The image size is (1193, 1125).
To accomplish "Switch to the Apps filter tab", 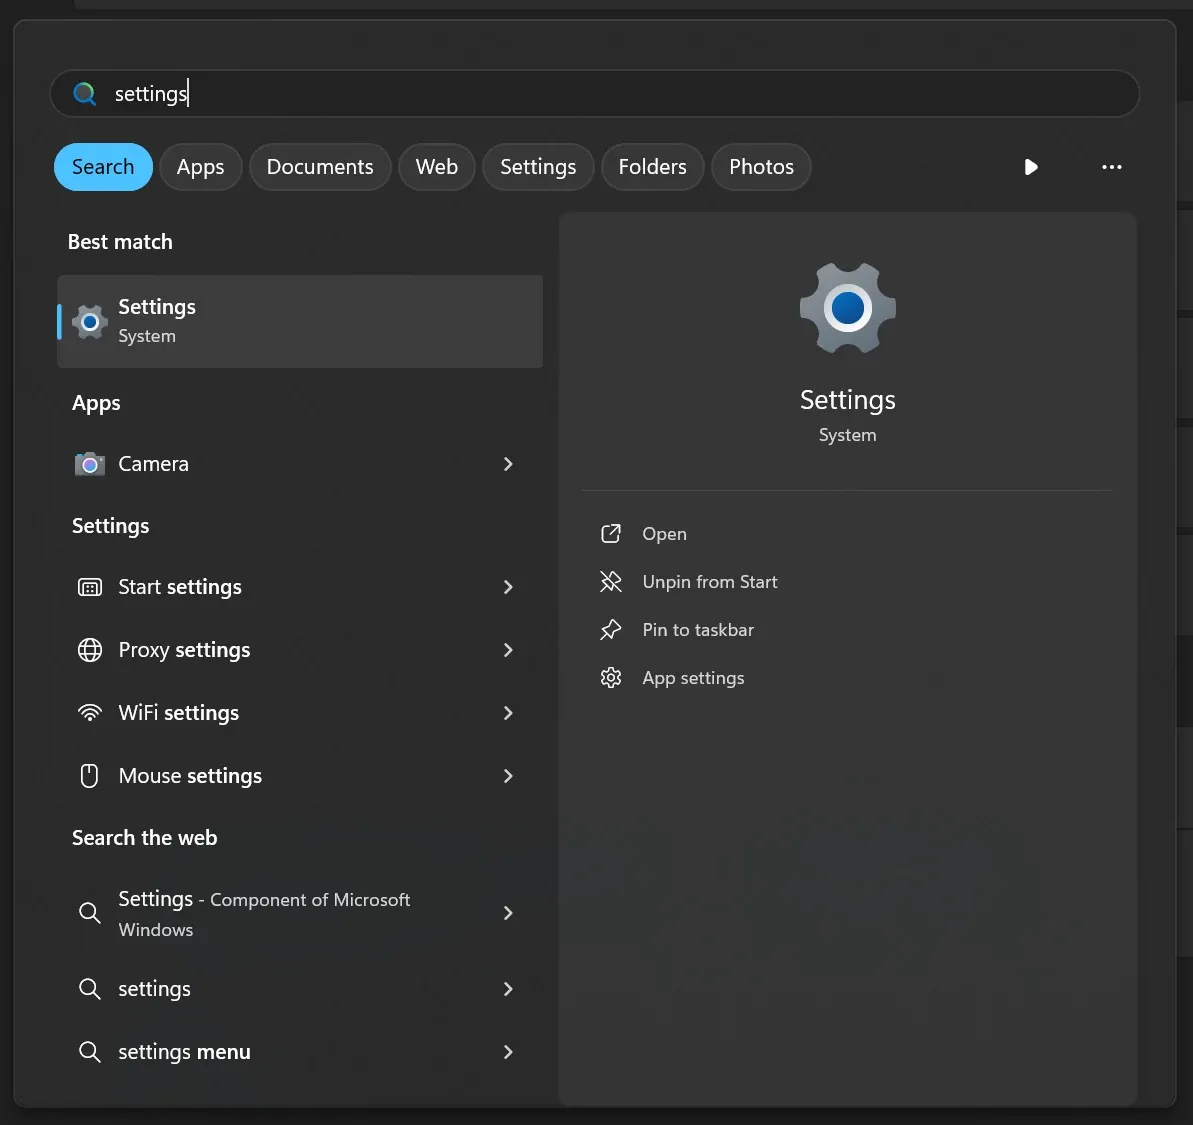I will click(x=201, y=167).
